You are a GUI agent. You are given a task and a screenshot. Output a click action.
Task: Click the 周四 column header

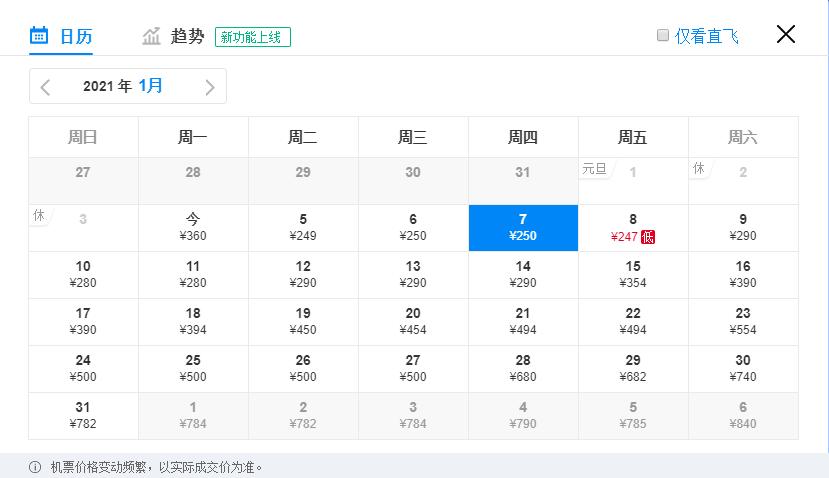pos(523,137)
